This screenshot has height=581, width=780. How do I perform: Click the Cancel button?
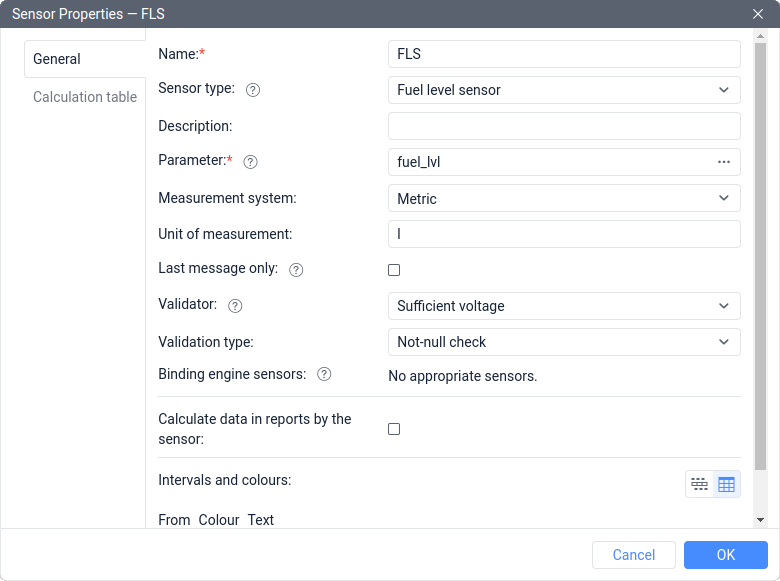[634, 555]
